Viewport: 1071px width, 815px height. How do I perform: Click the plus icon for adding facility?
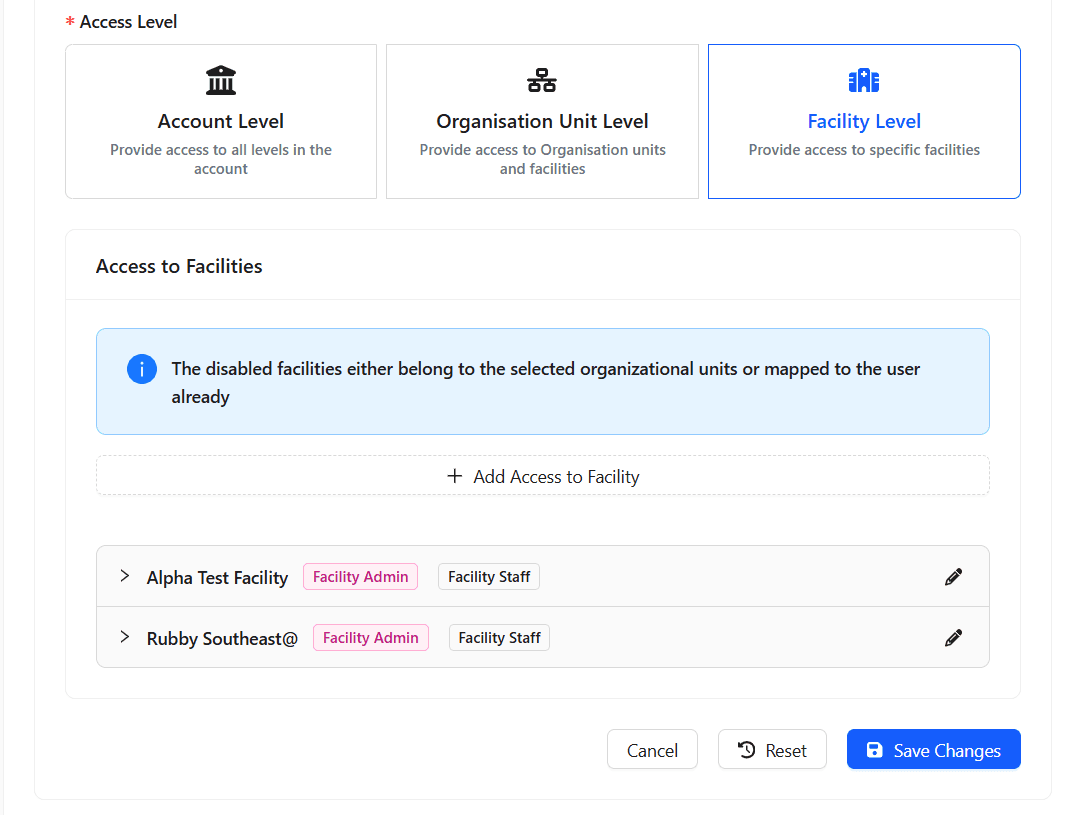(455, 476)
